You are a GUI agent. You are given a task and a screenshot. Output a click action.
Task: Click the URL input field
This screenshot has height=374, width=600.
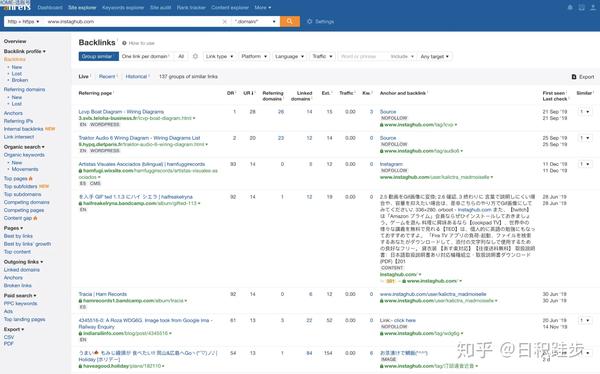[132, 22]
